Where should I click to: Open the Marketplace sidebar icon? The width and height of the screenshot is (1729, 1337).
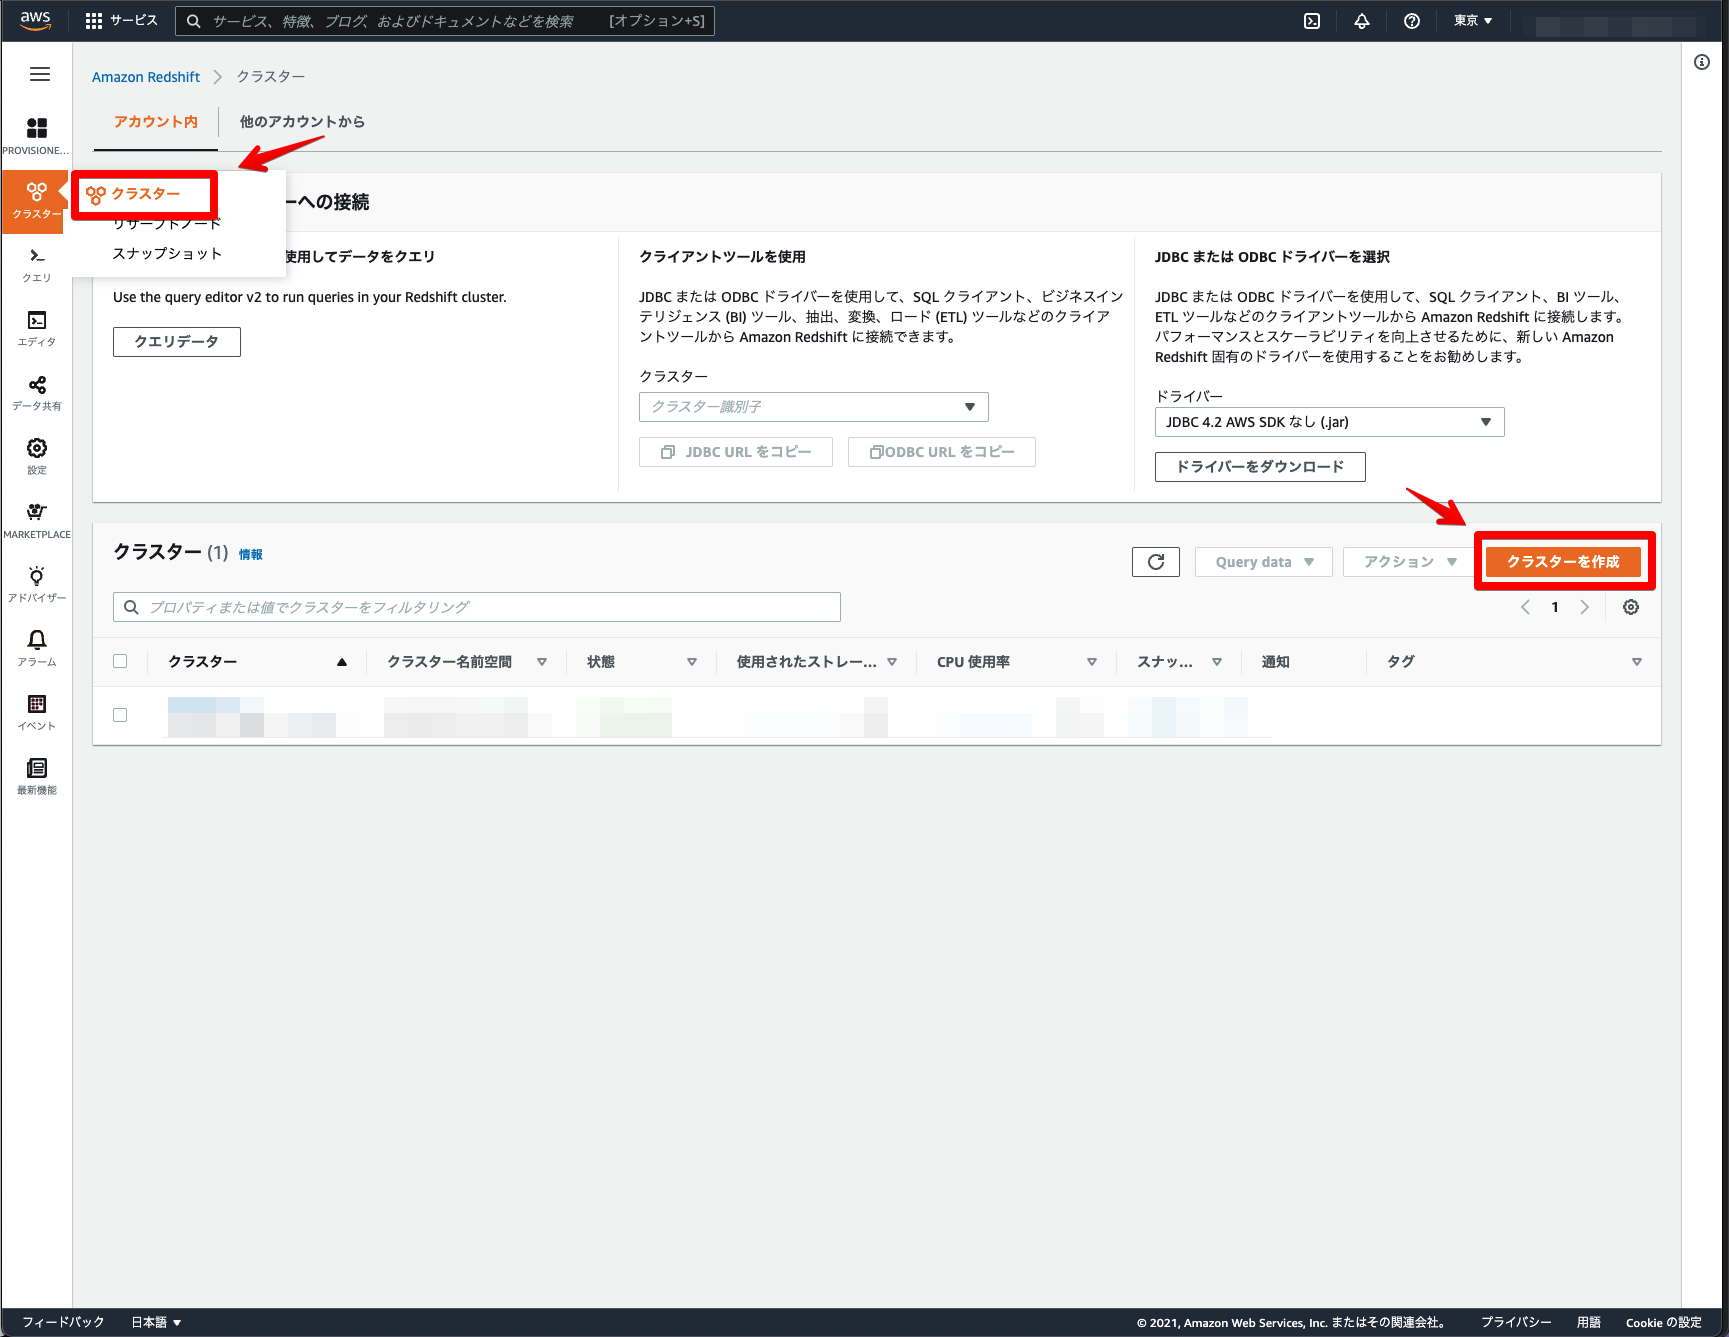37,521
